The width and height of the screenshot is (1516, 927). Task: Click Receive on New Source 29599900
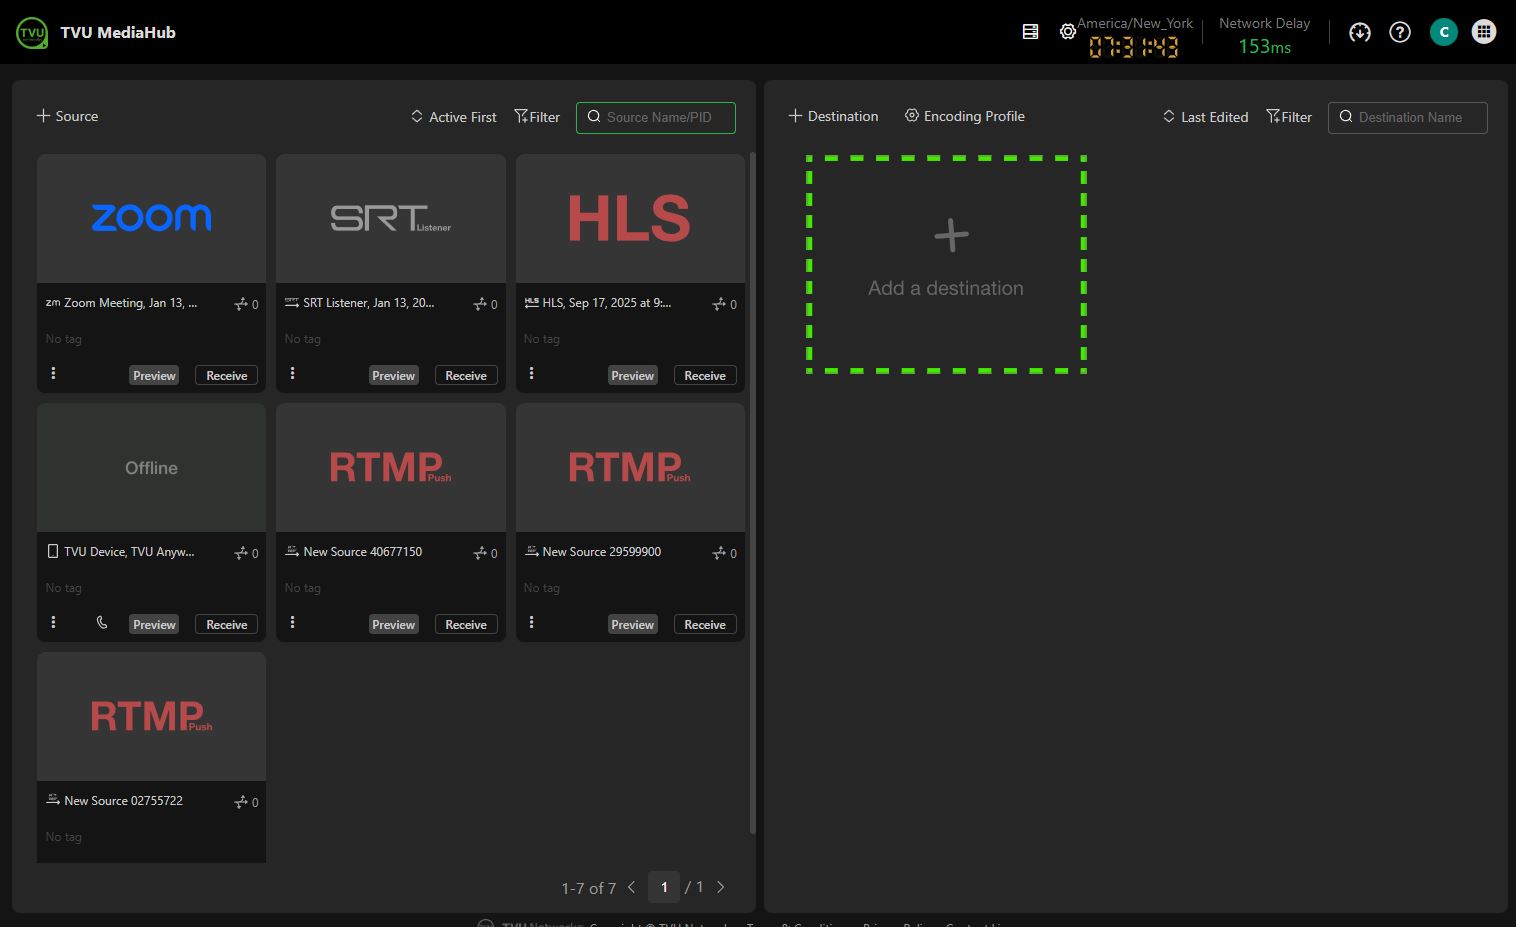point(705,624)
